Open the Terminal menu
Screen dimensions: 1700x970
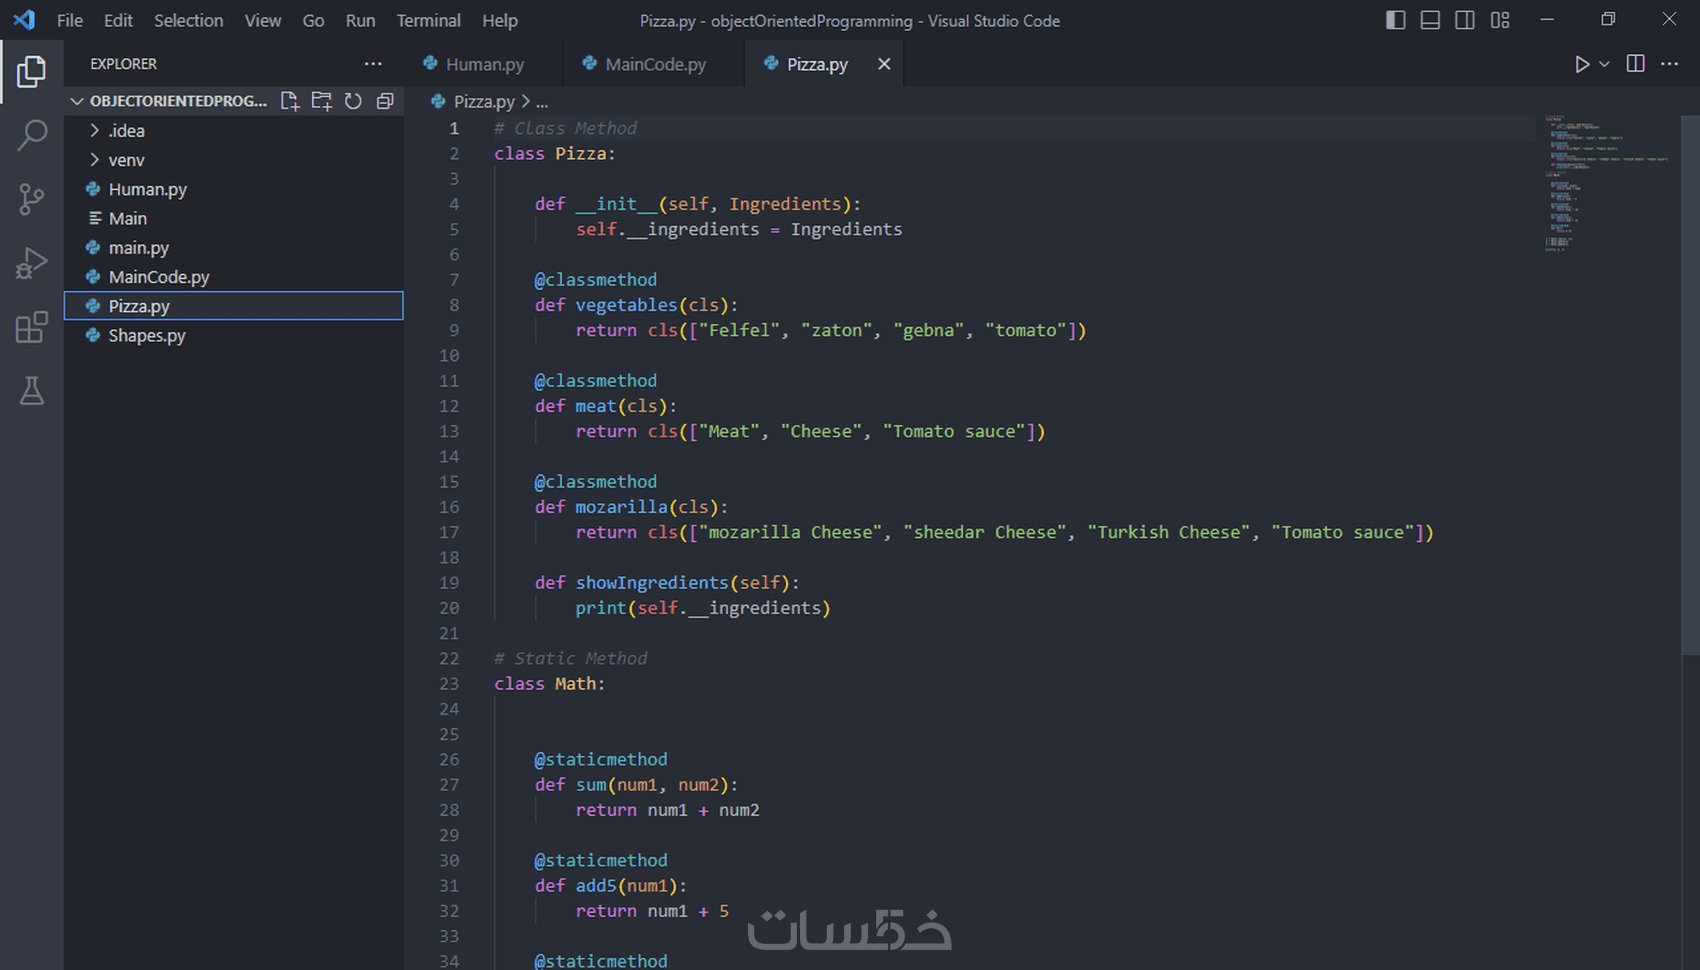coord(428,20)
